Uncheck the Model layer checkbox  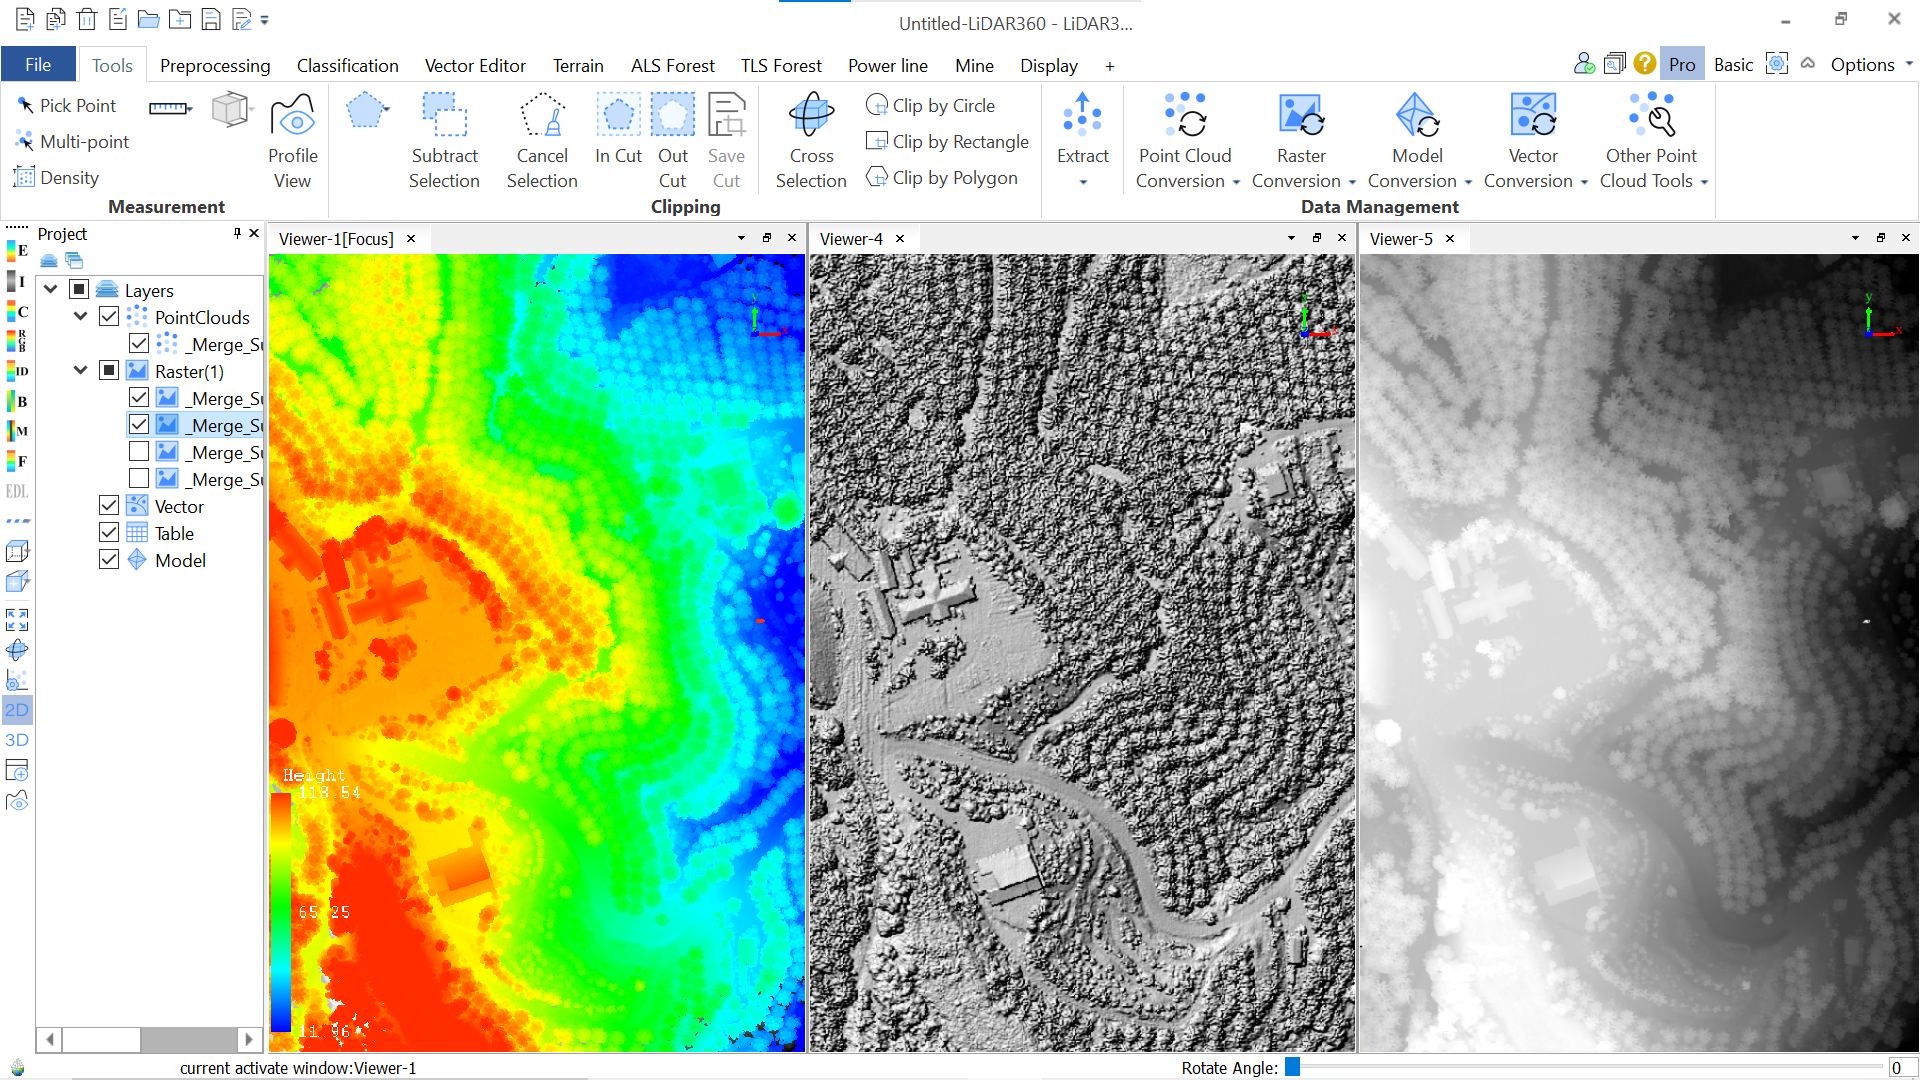(109, 560)
